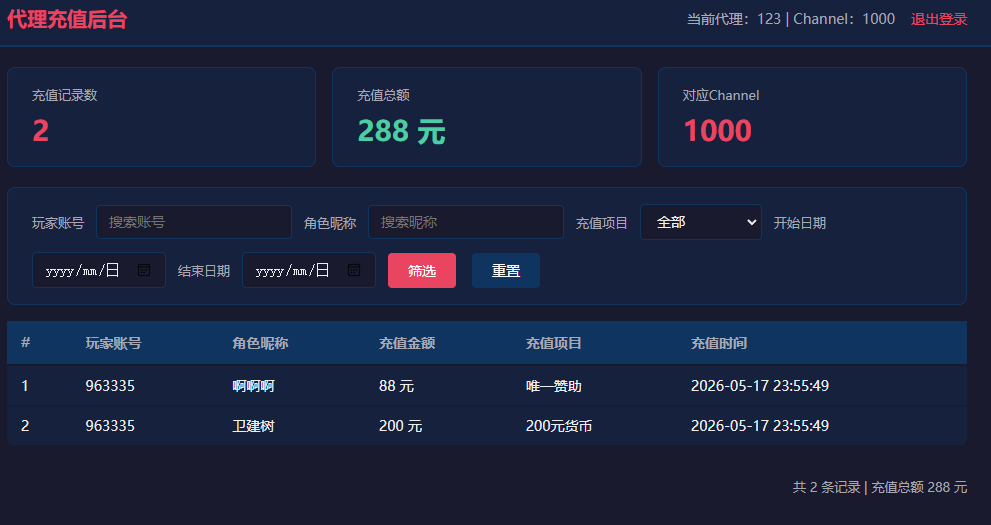Click the start date input field
The height and width of the screenshot is (525, 991).
99,270
